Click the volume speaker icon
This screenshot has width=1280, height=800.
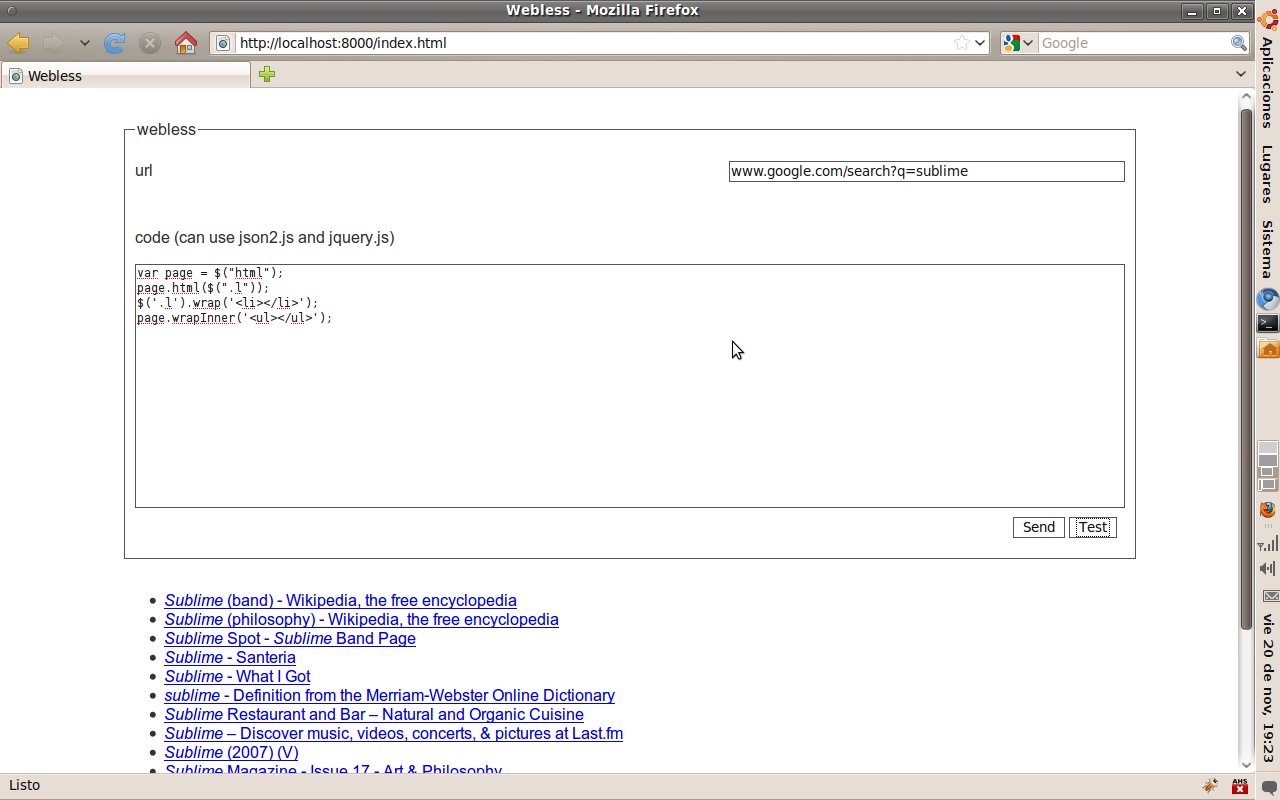(1268, 568)
